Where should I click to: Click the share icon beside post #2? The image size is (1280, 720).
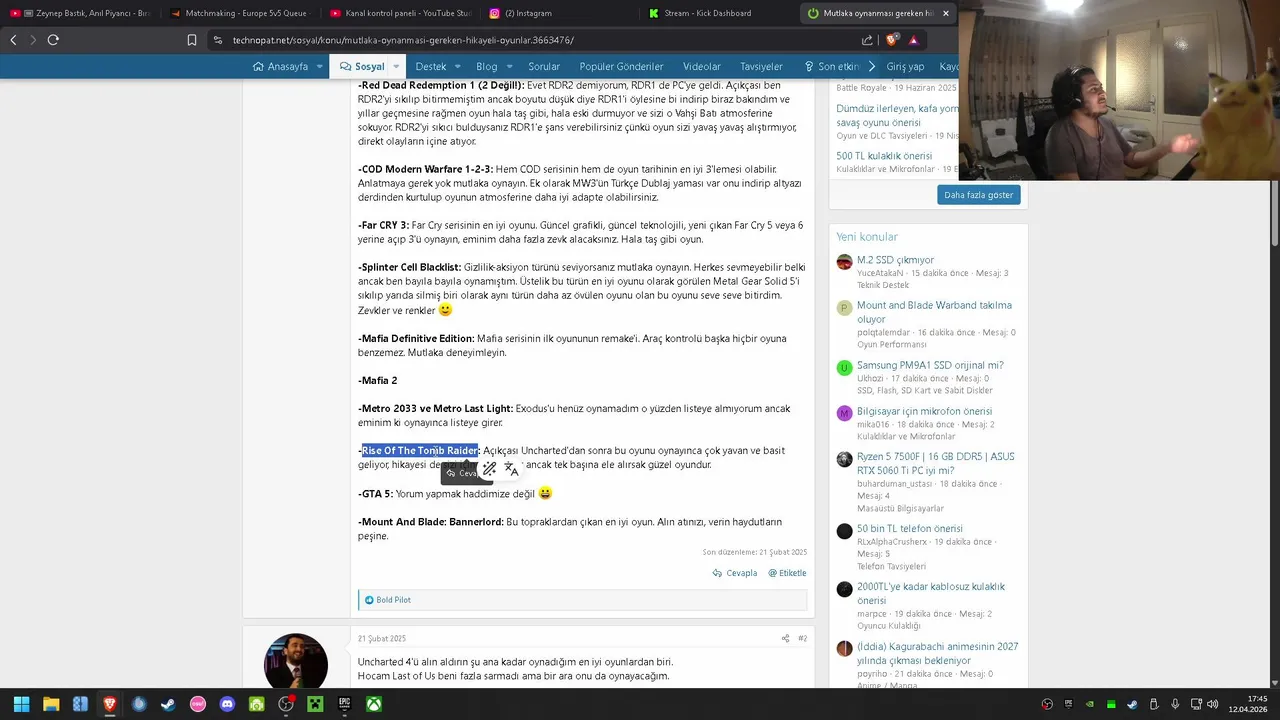tap(785, 638)
